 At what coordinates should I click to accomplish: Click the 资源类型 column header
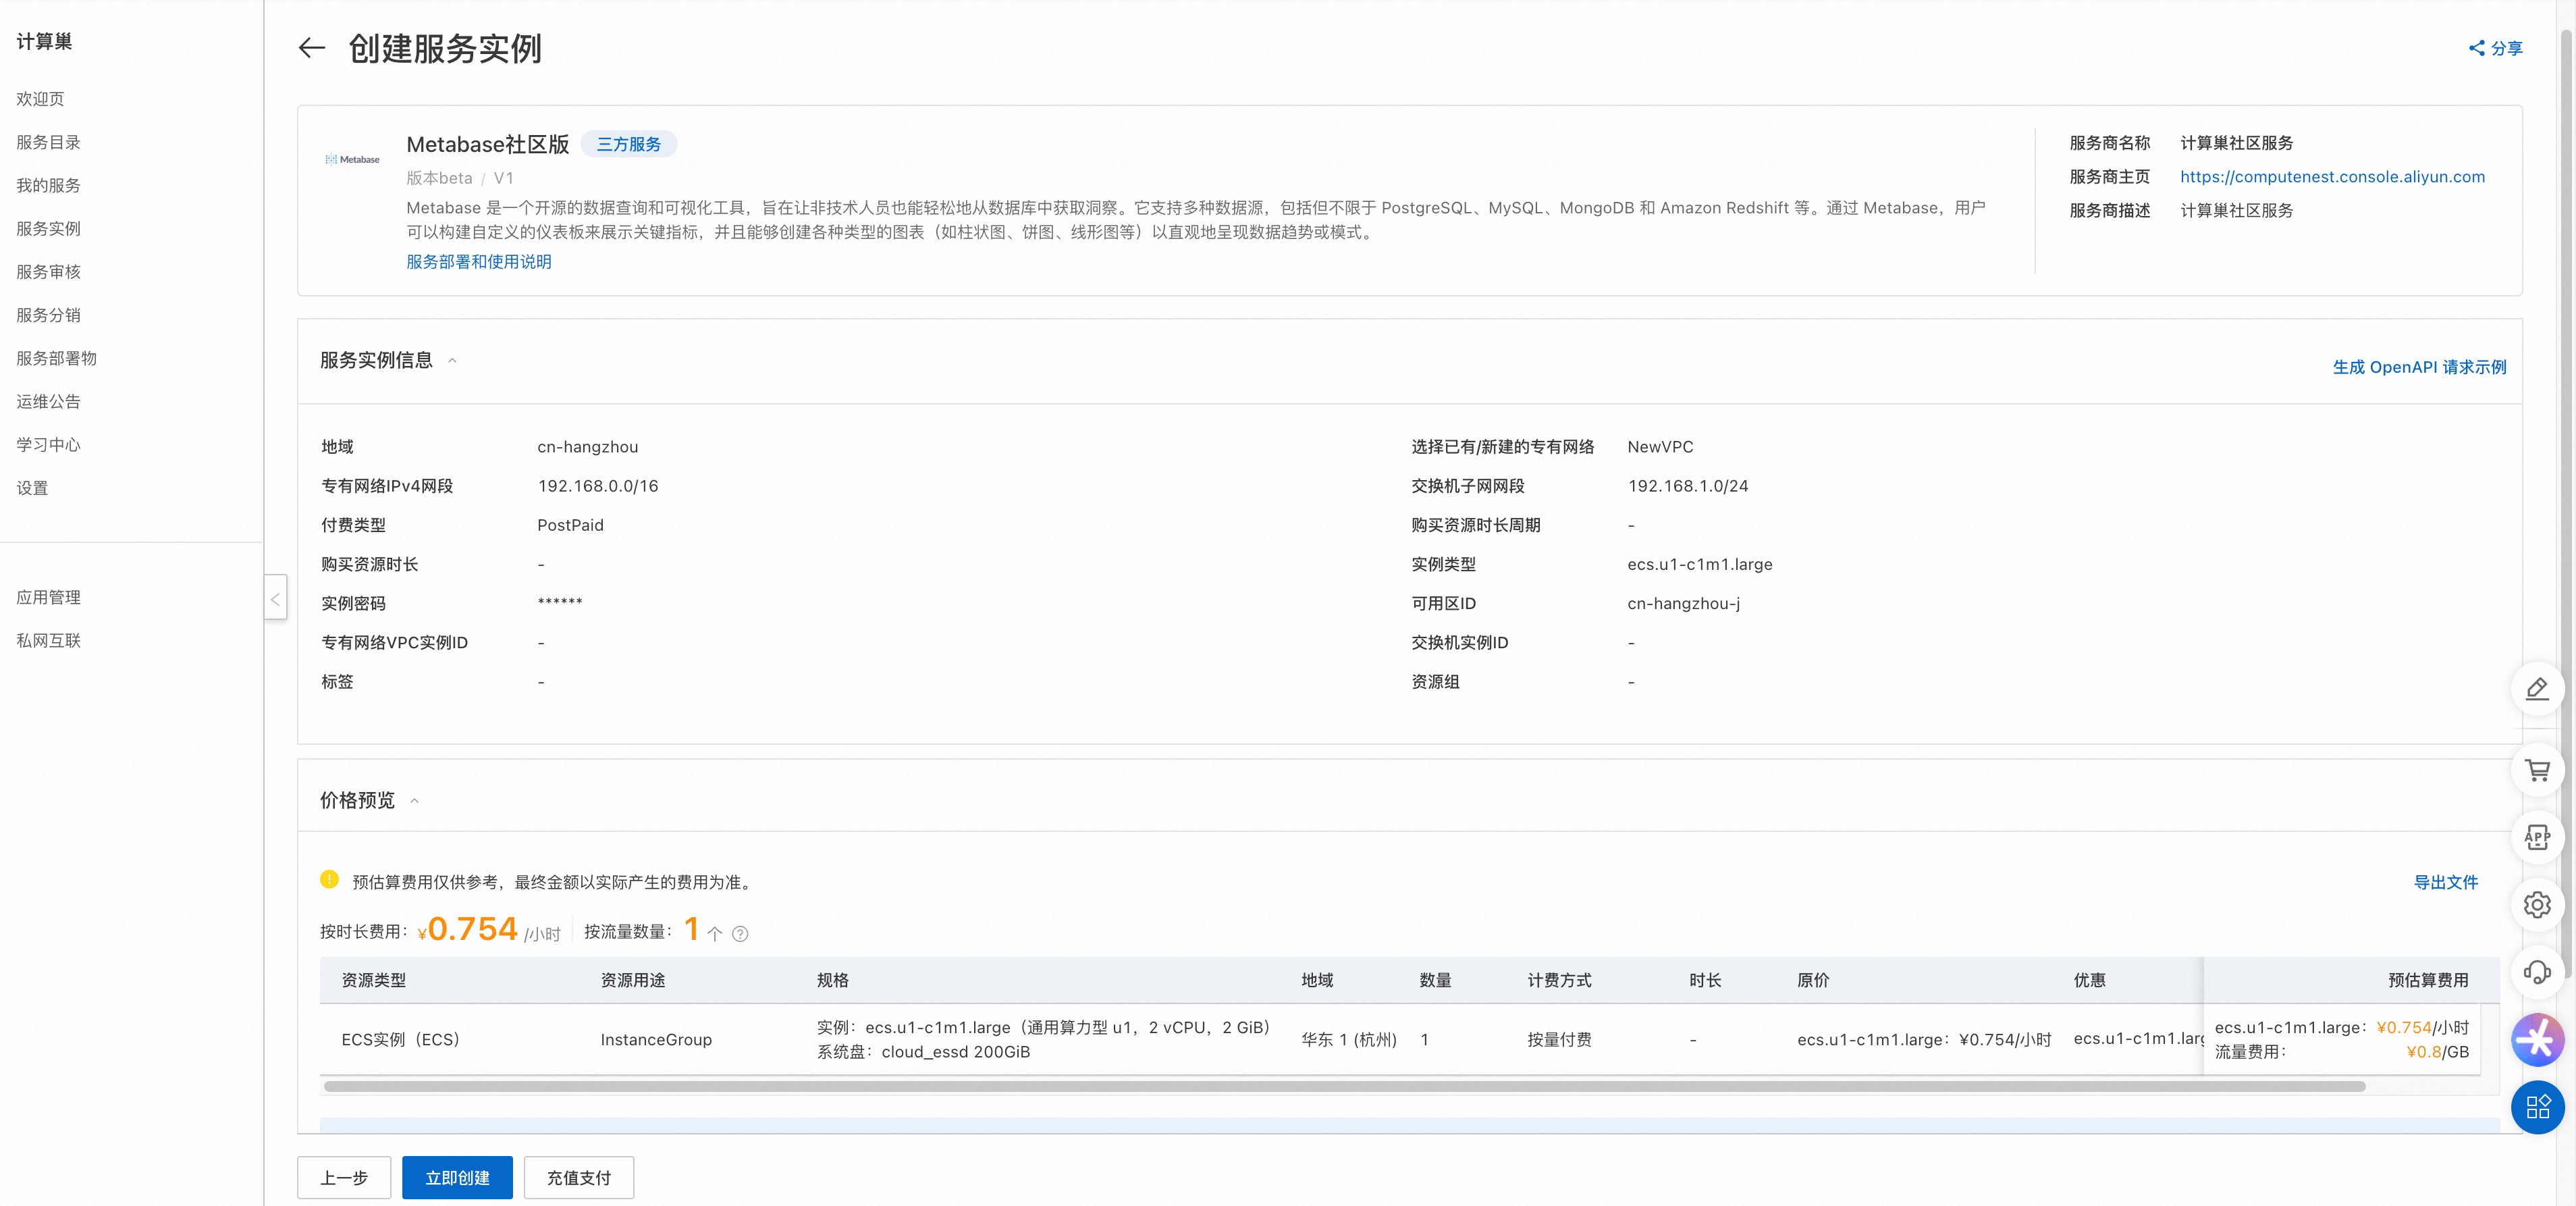(x=373, y=980)
